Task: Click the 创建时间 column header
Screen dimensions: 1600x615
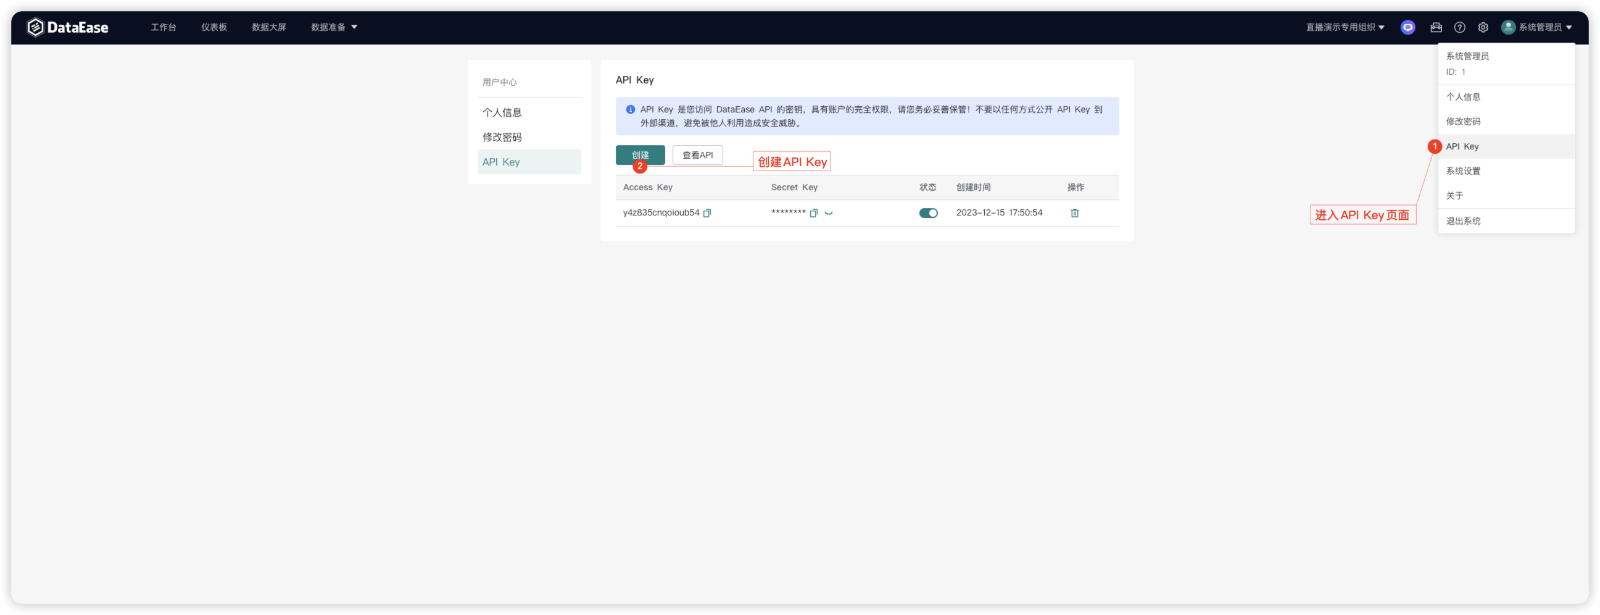Action: 973,188
